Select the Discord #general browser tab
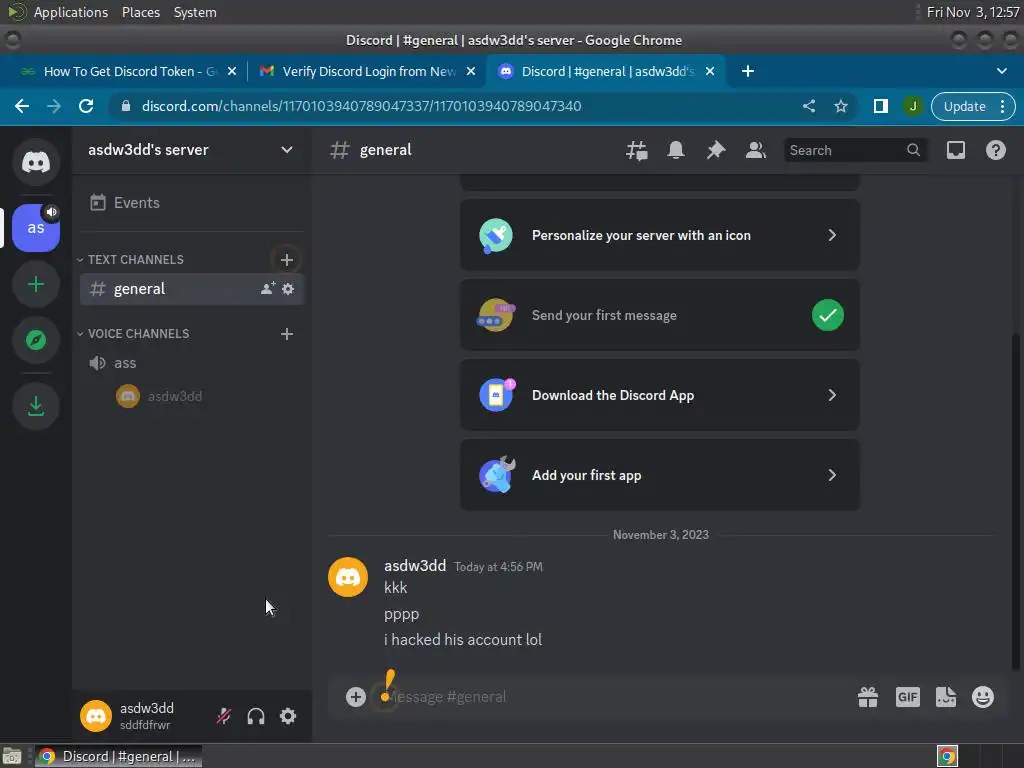This screenshot has width=1024, height=768. [606, 71]
